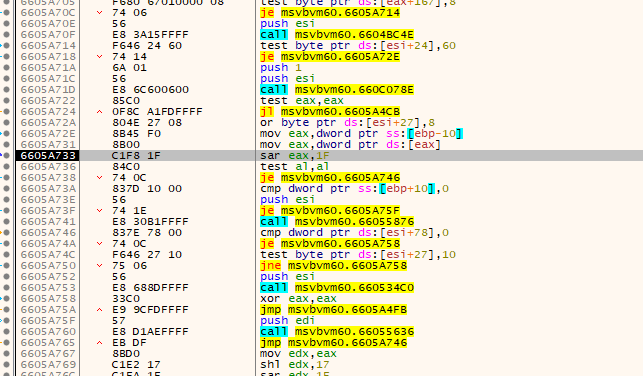Image resolution: width=643 pixels, height=376 pixels.
Task: Select instruction mov eax,dword ptr ss:[ebp-10]
Action: 362,134
